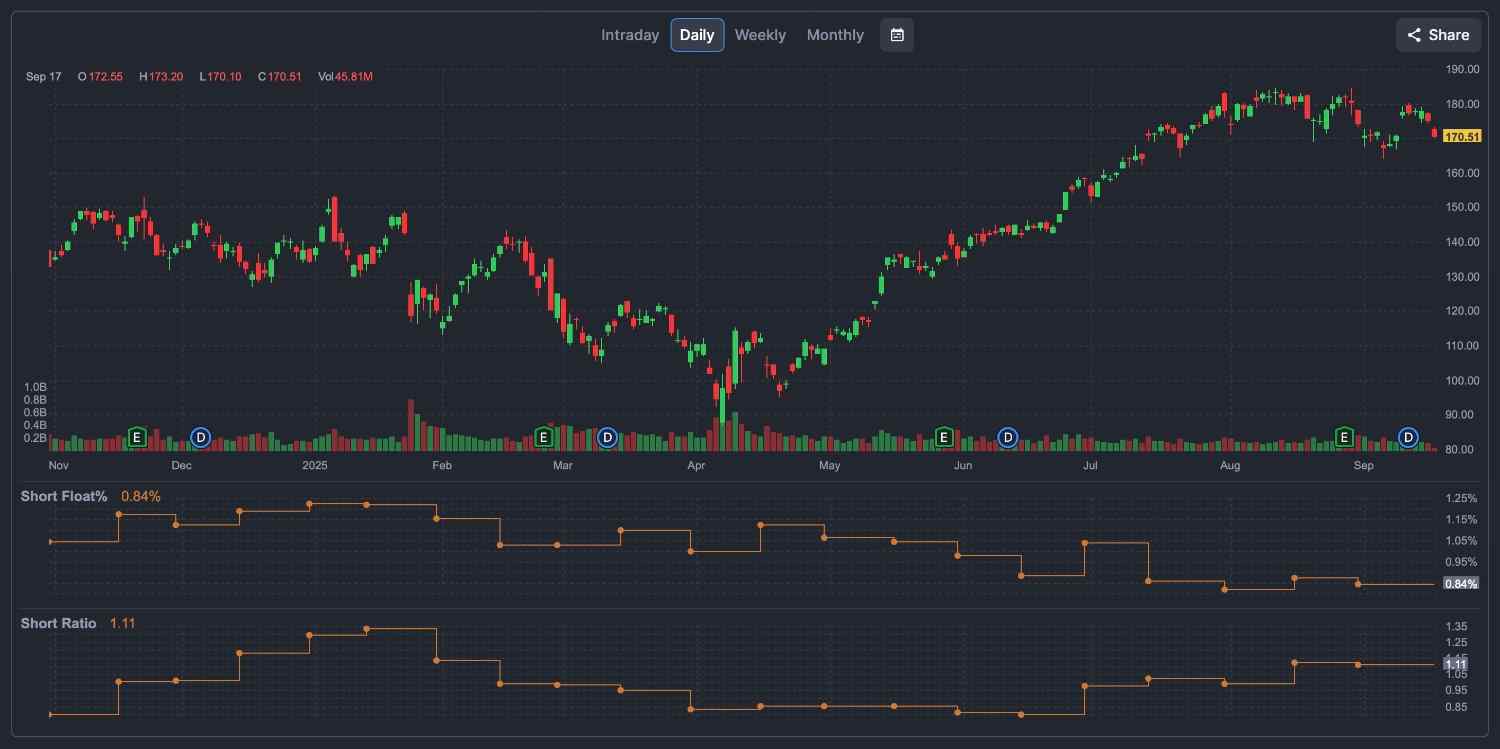Viewport: 1500px width, 749px height.
Task: Click the highlighted 0.84% axis value
Action: point(1461,583)
